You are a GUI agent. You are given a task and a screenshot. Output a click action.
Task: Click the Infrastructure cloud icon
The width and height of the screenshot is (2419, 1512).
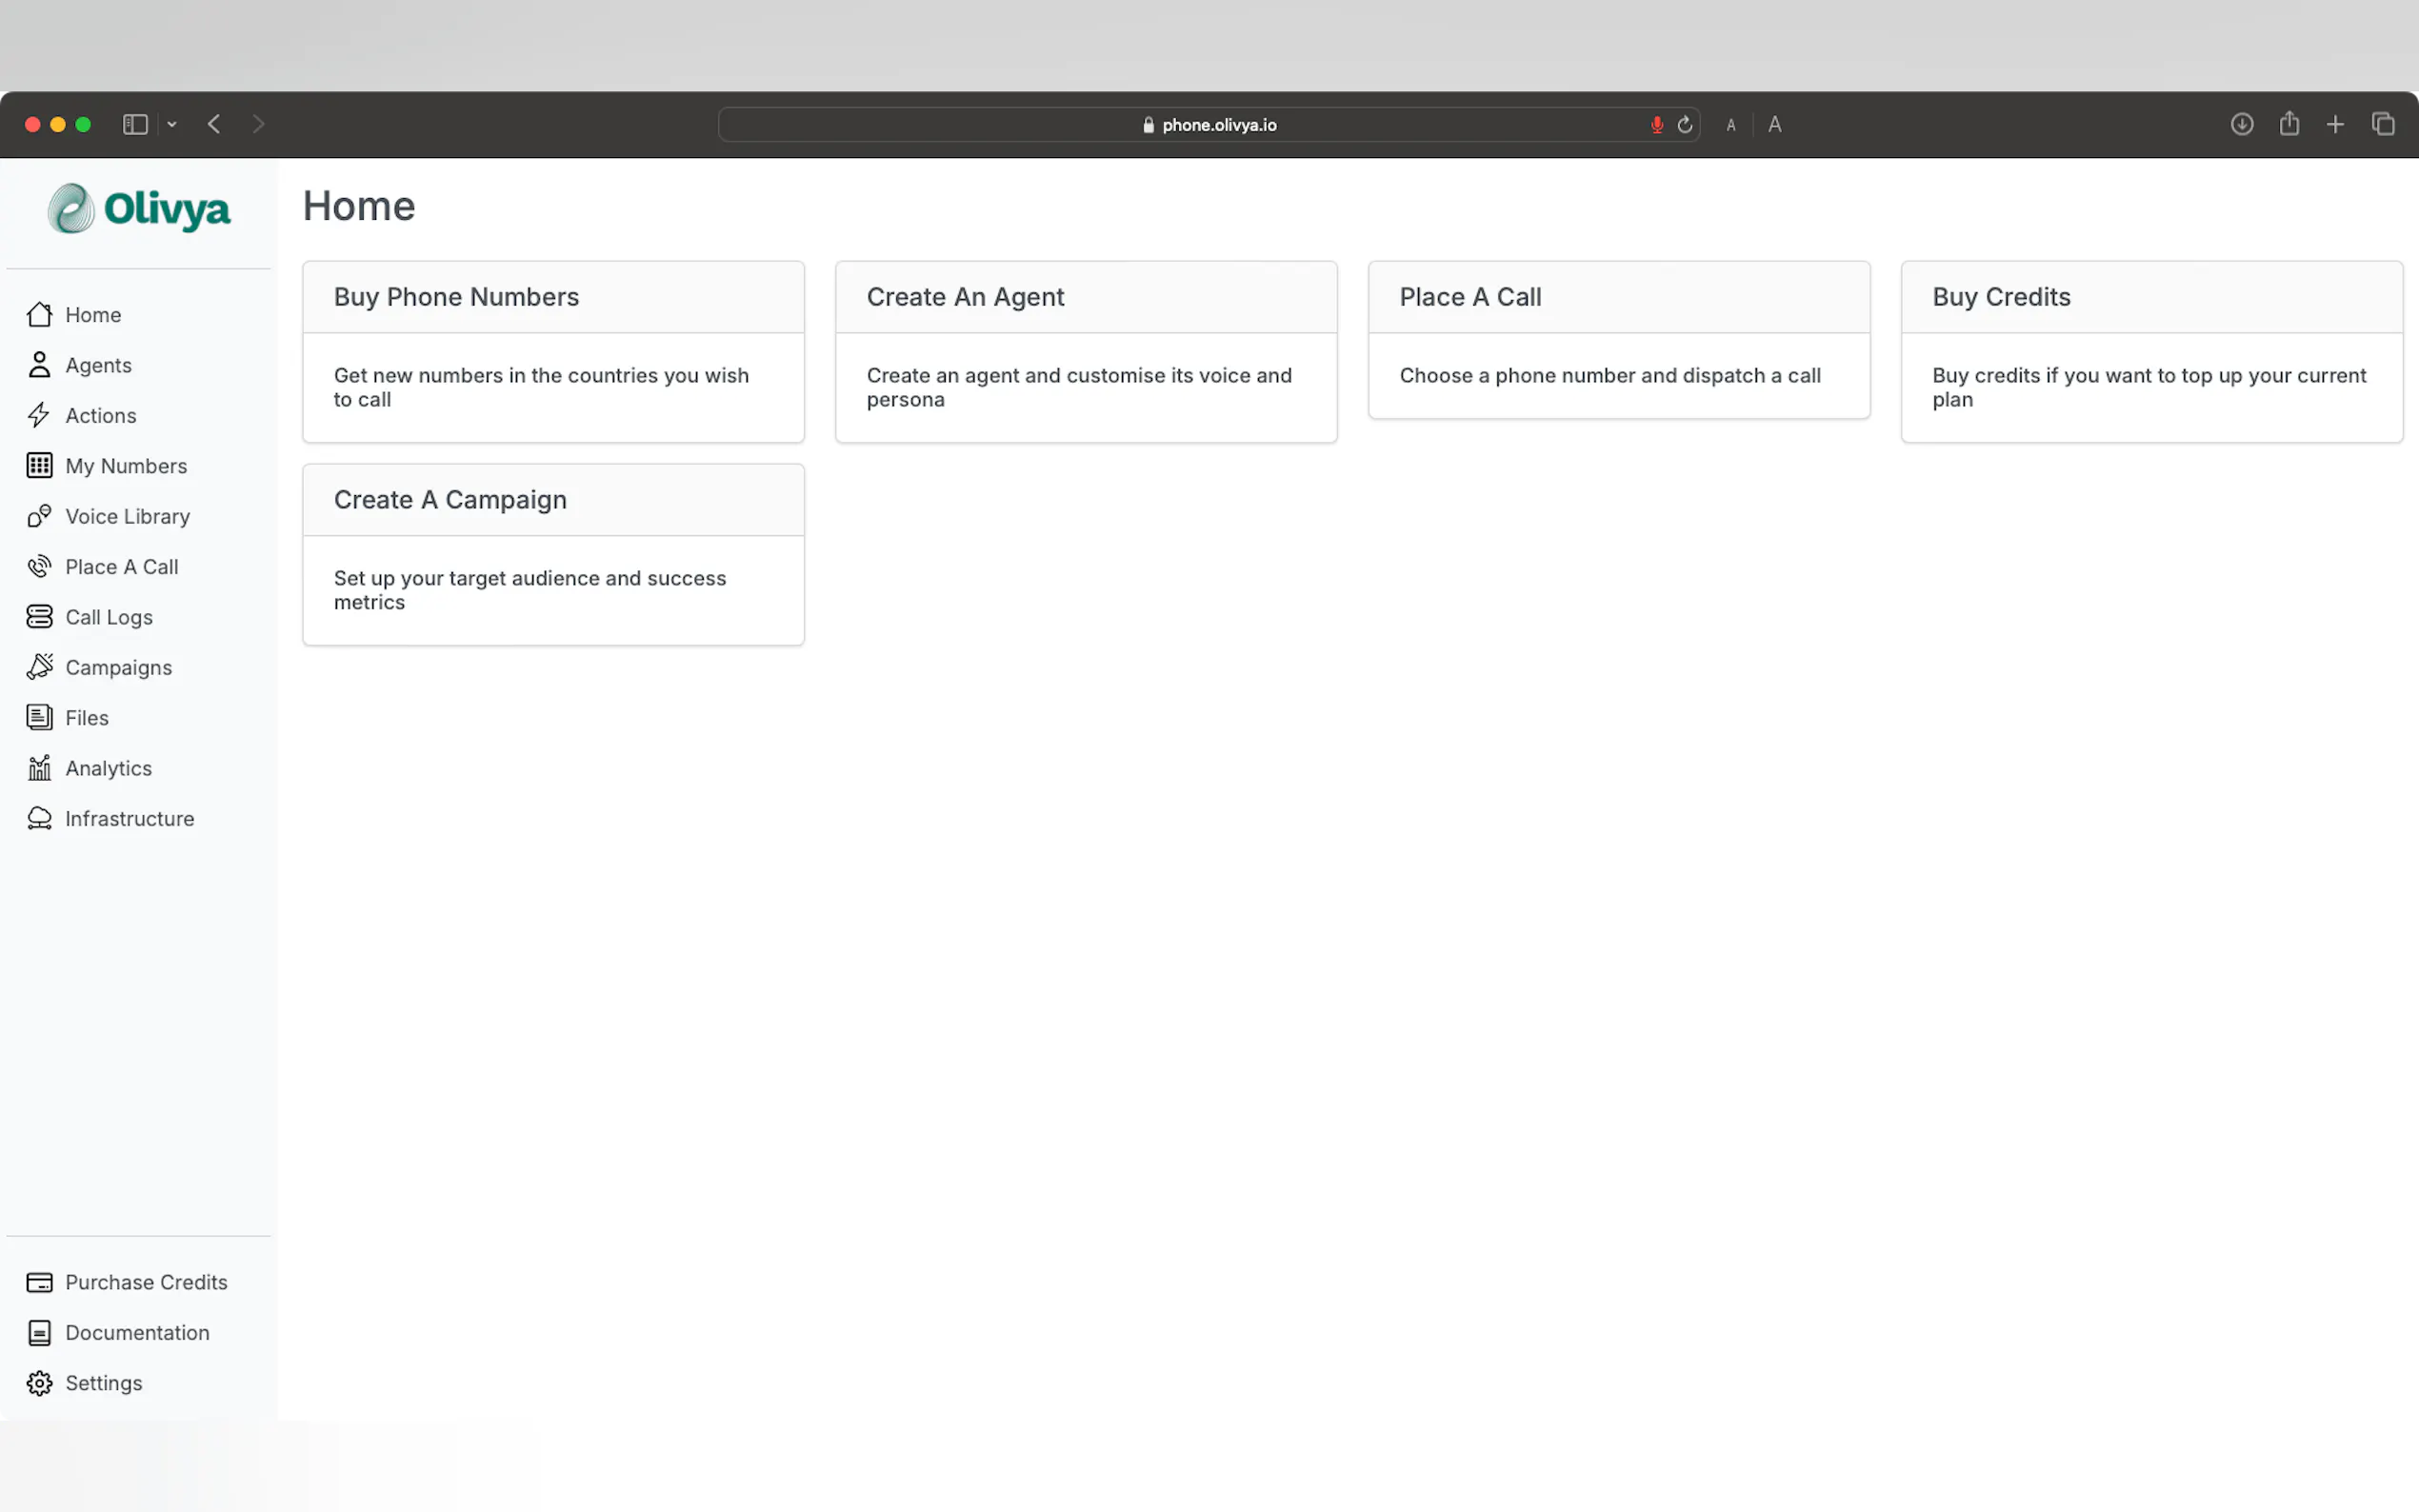point(39,818)
